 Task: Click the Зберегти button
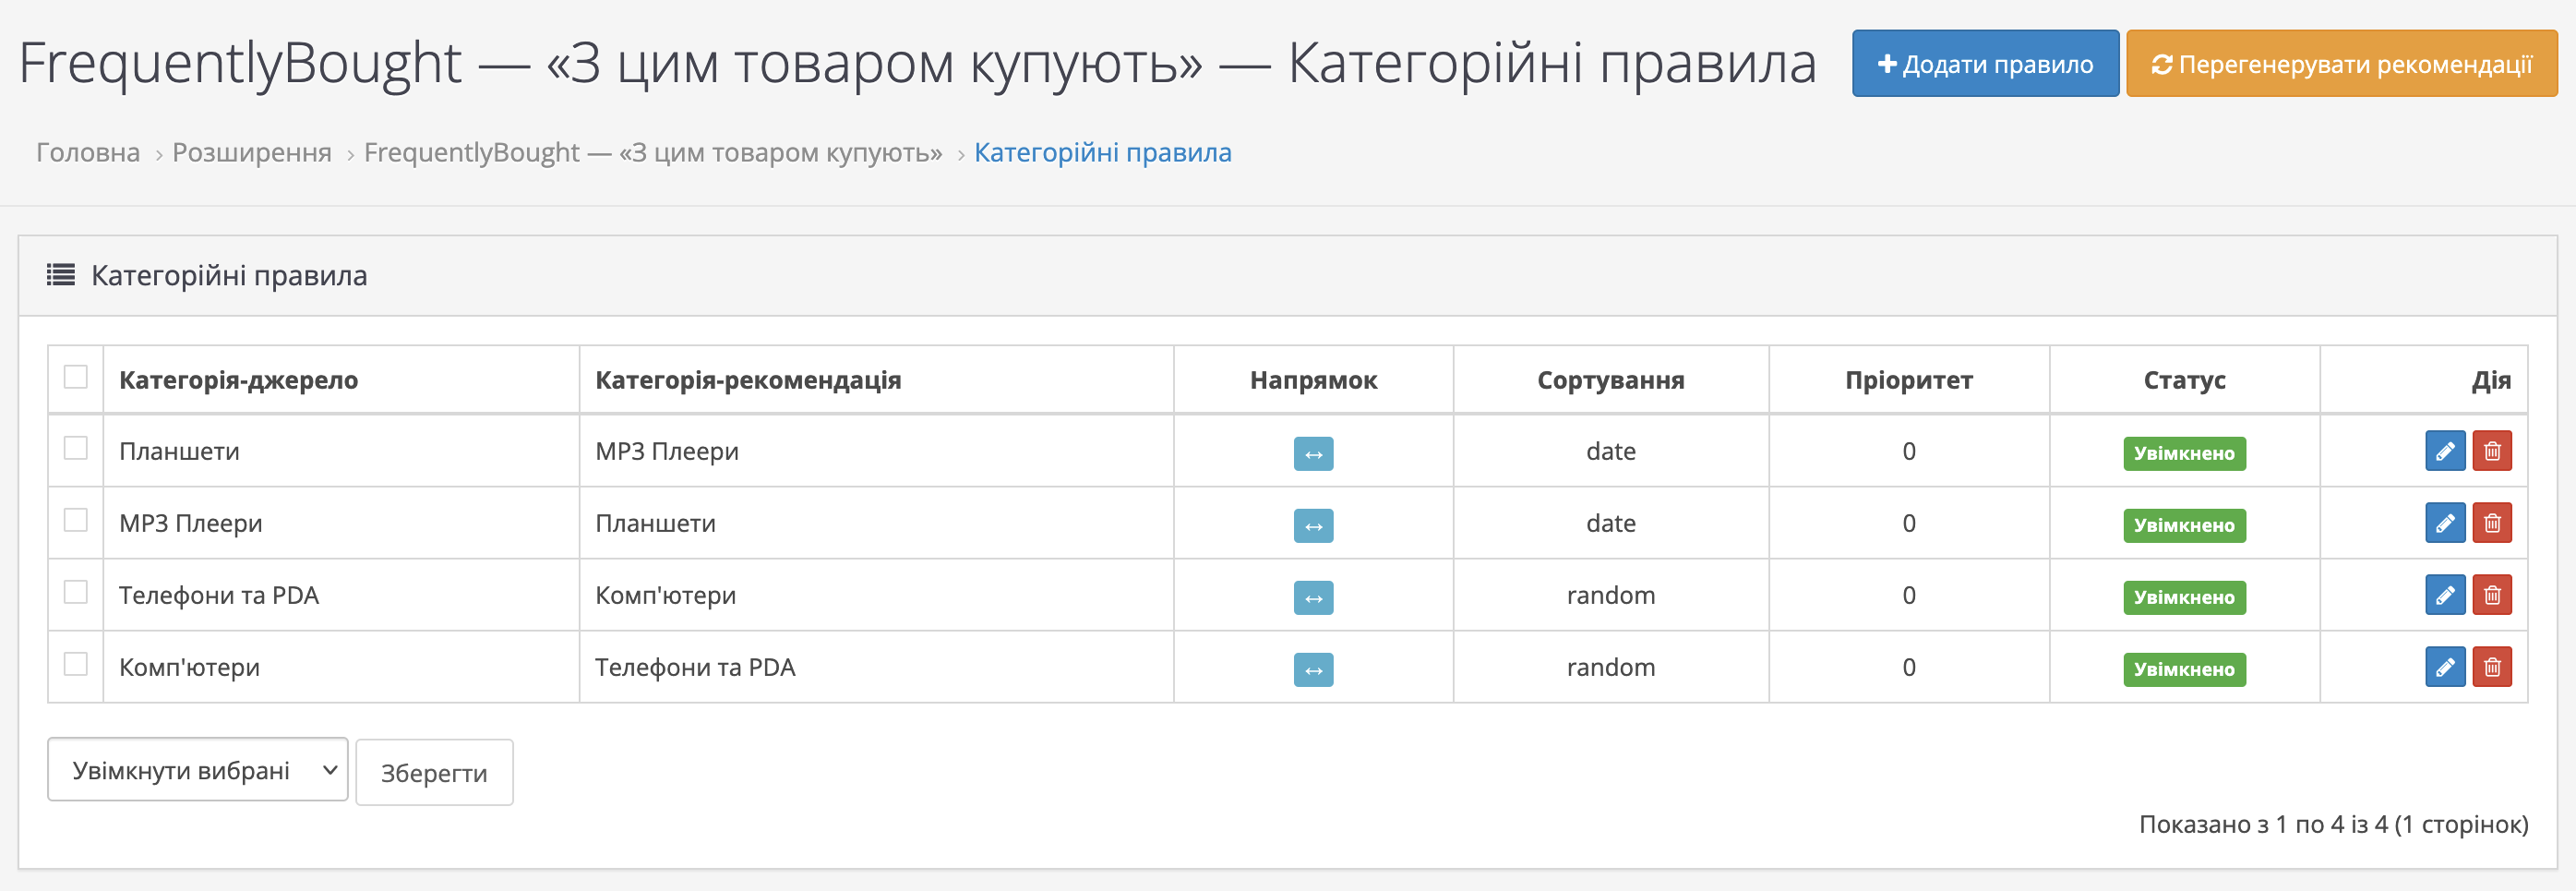click(434, 772)
